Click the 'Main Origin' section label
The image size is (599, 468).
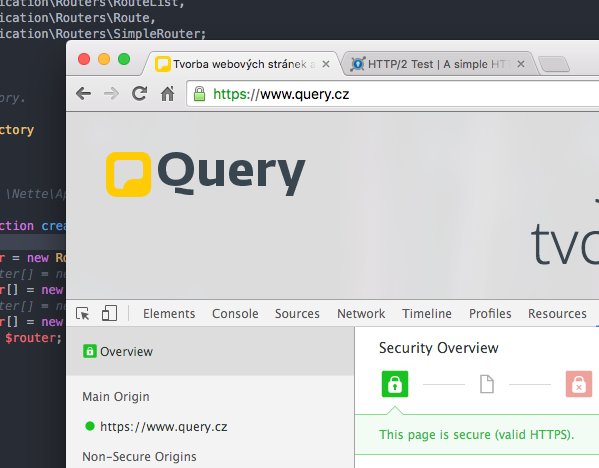[x=116, y=397]
